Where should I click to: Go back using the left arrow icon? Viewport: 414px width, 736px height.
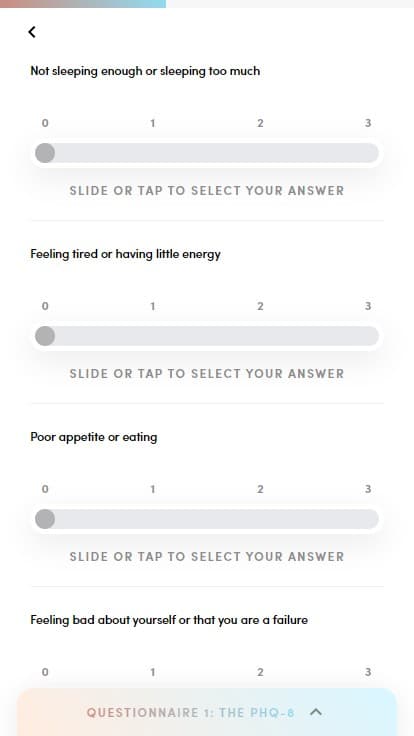tap(31, 32)
